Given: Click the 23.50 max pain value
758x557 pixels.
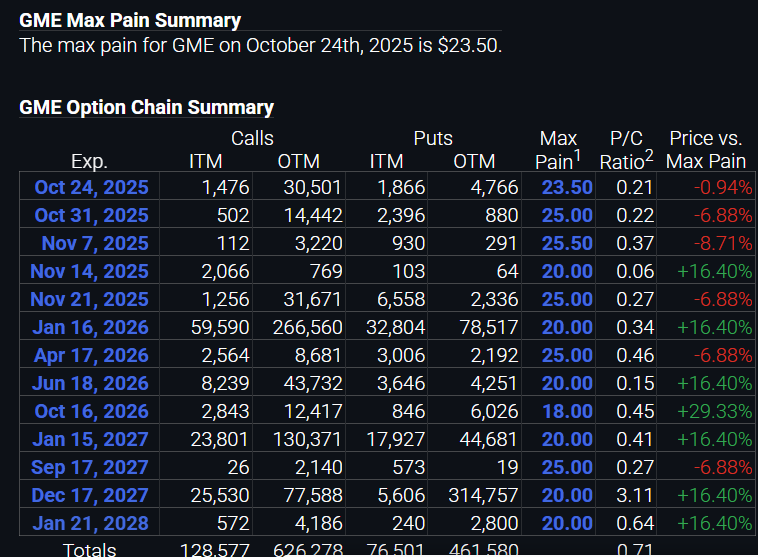Looking at the screenshot, I should (x=567, y=187).
